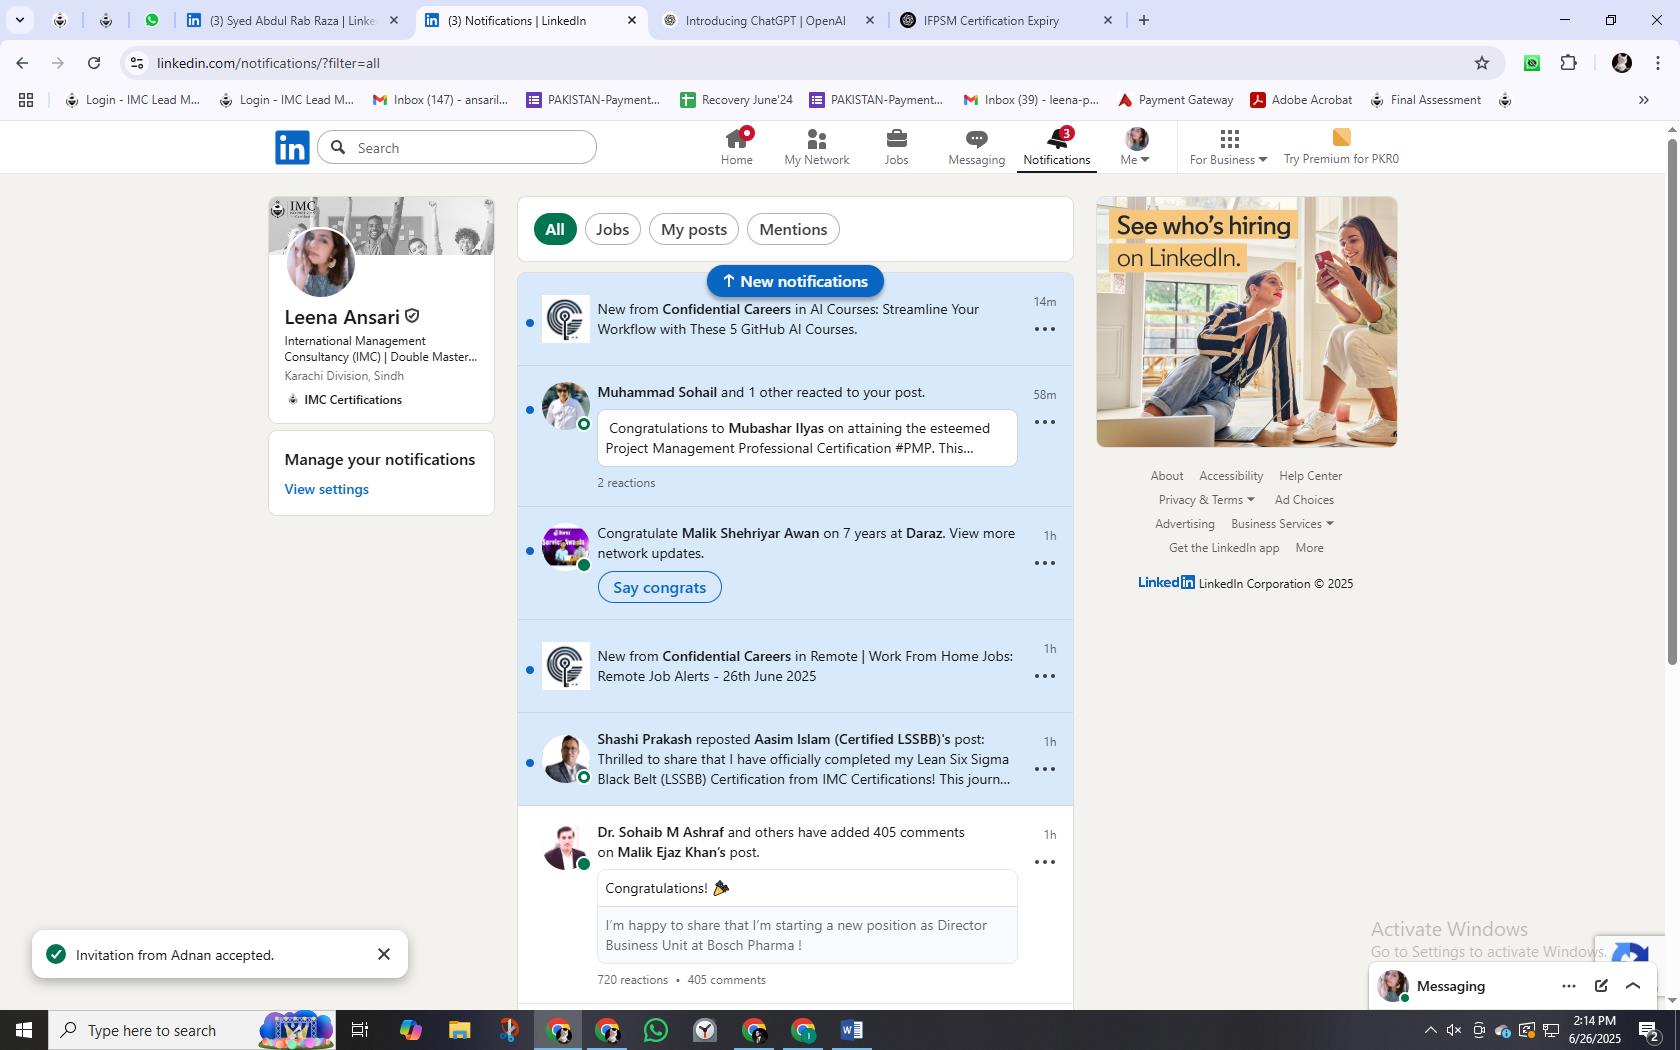Open options for Shashi Prakash notification
Image resolution: width=1680 pixels, height=1050 pixels.
click(x=1045, y=769)
